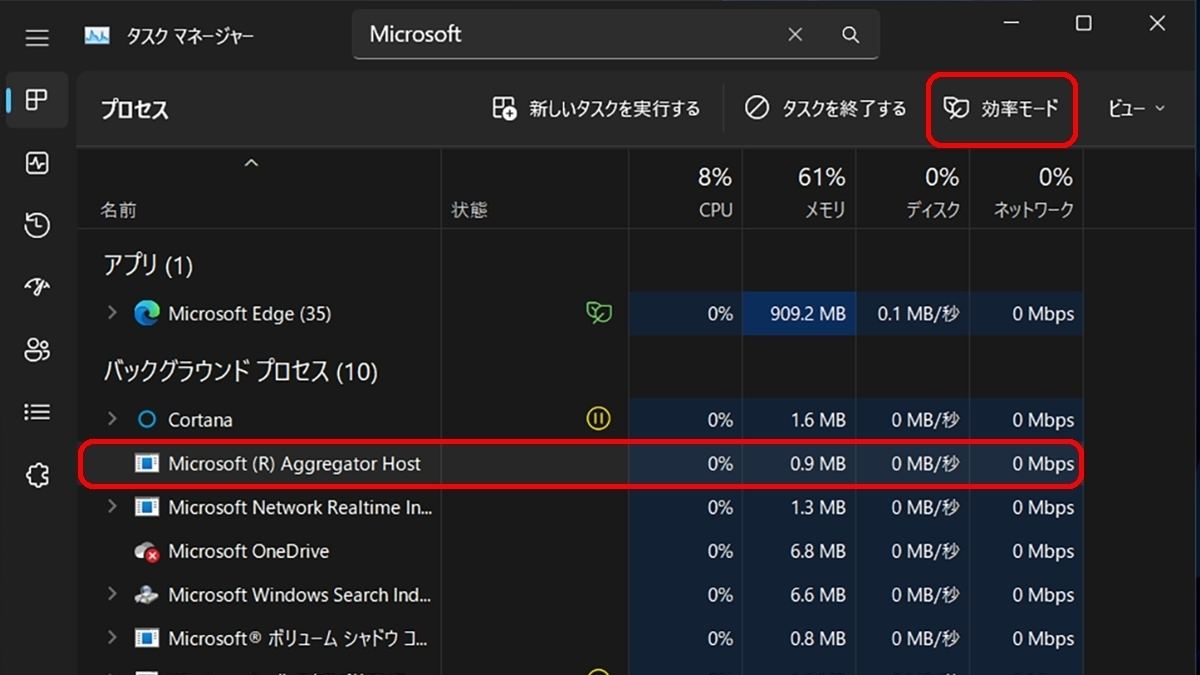This screenshot has height=675, width=1200.
Task: Click the Microsoft Network Realtime process icon
Action: click(147, 508)
